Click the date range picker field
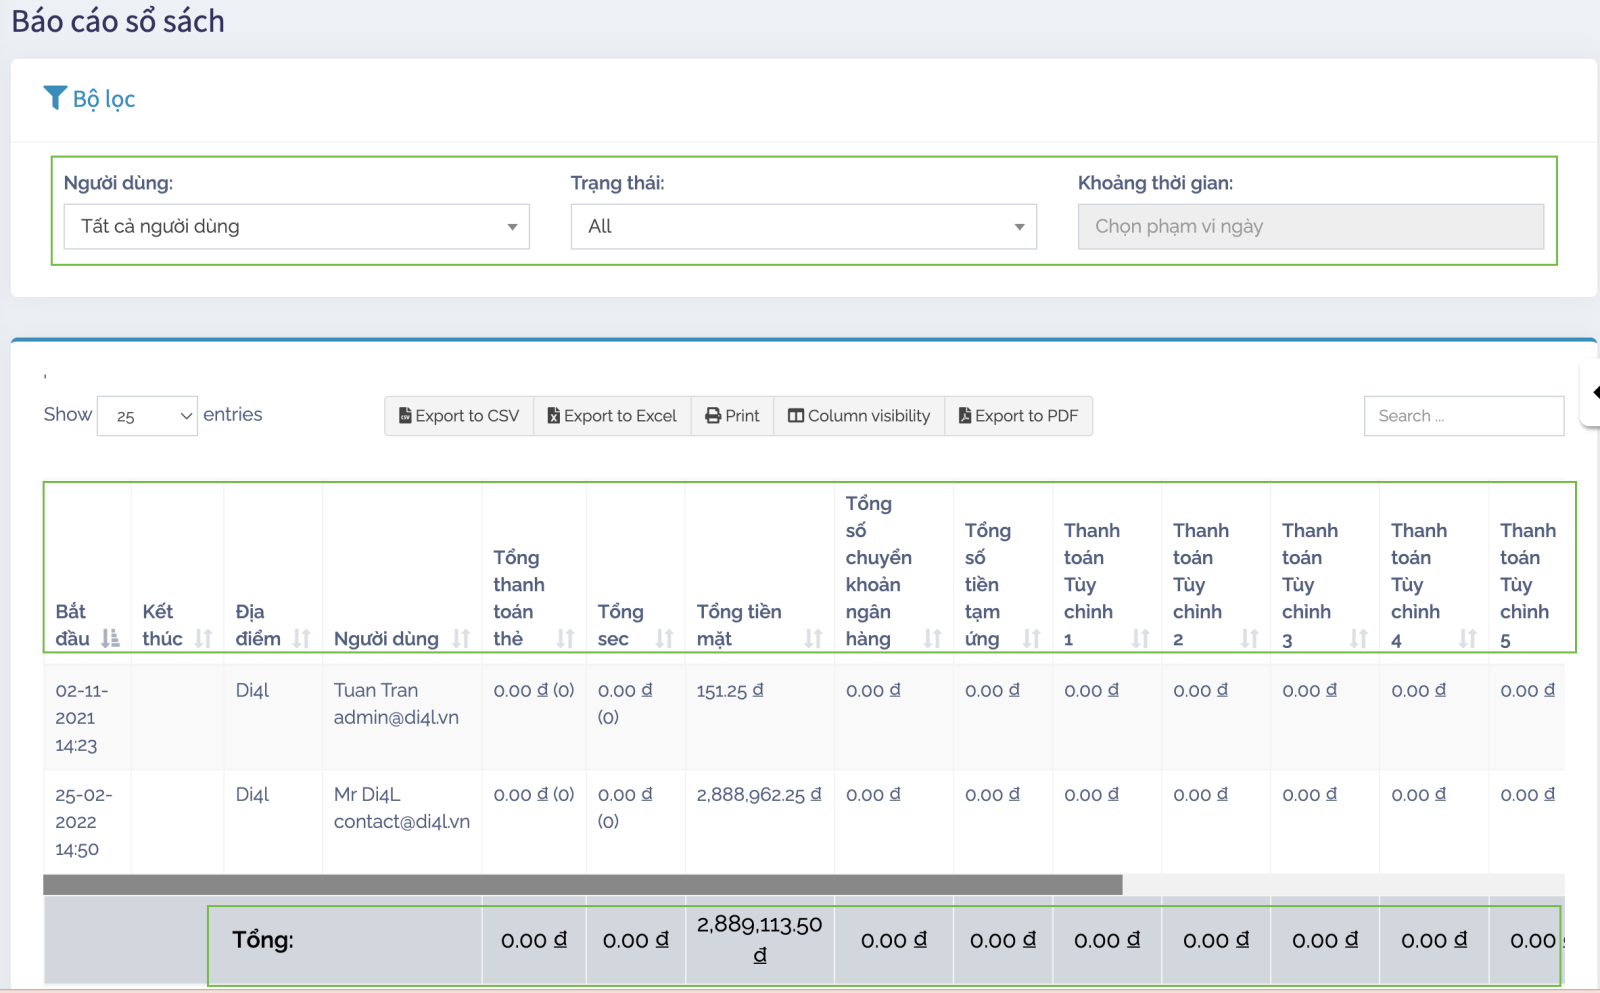 1310,227
